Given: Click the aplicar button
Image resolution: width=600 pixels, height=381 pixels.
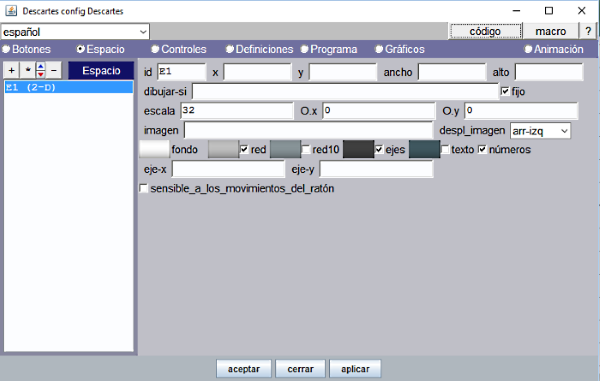Looking at the screenshot, I should (x=355, y=369).
